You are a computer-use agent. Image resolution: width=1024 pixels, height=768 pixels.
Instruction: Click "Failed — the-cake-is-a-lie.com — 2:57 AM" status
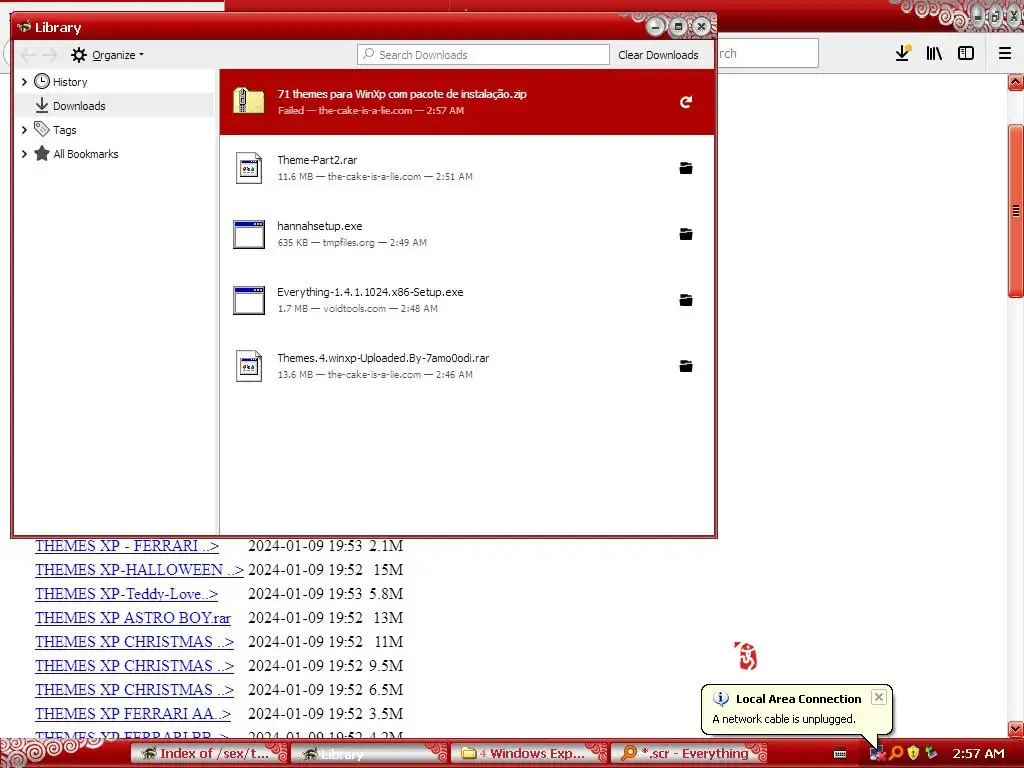coord(371,110)
